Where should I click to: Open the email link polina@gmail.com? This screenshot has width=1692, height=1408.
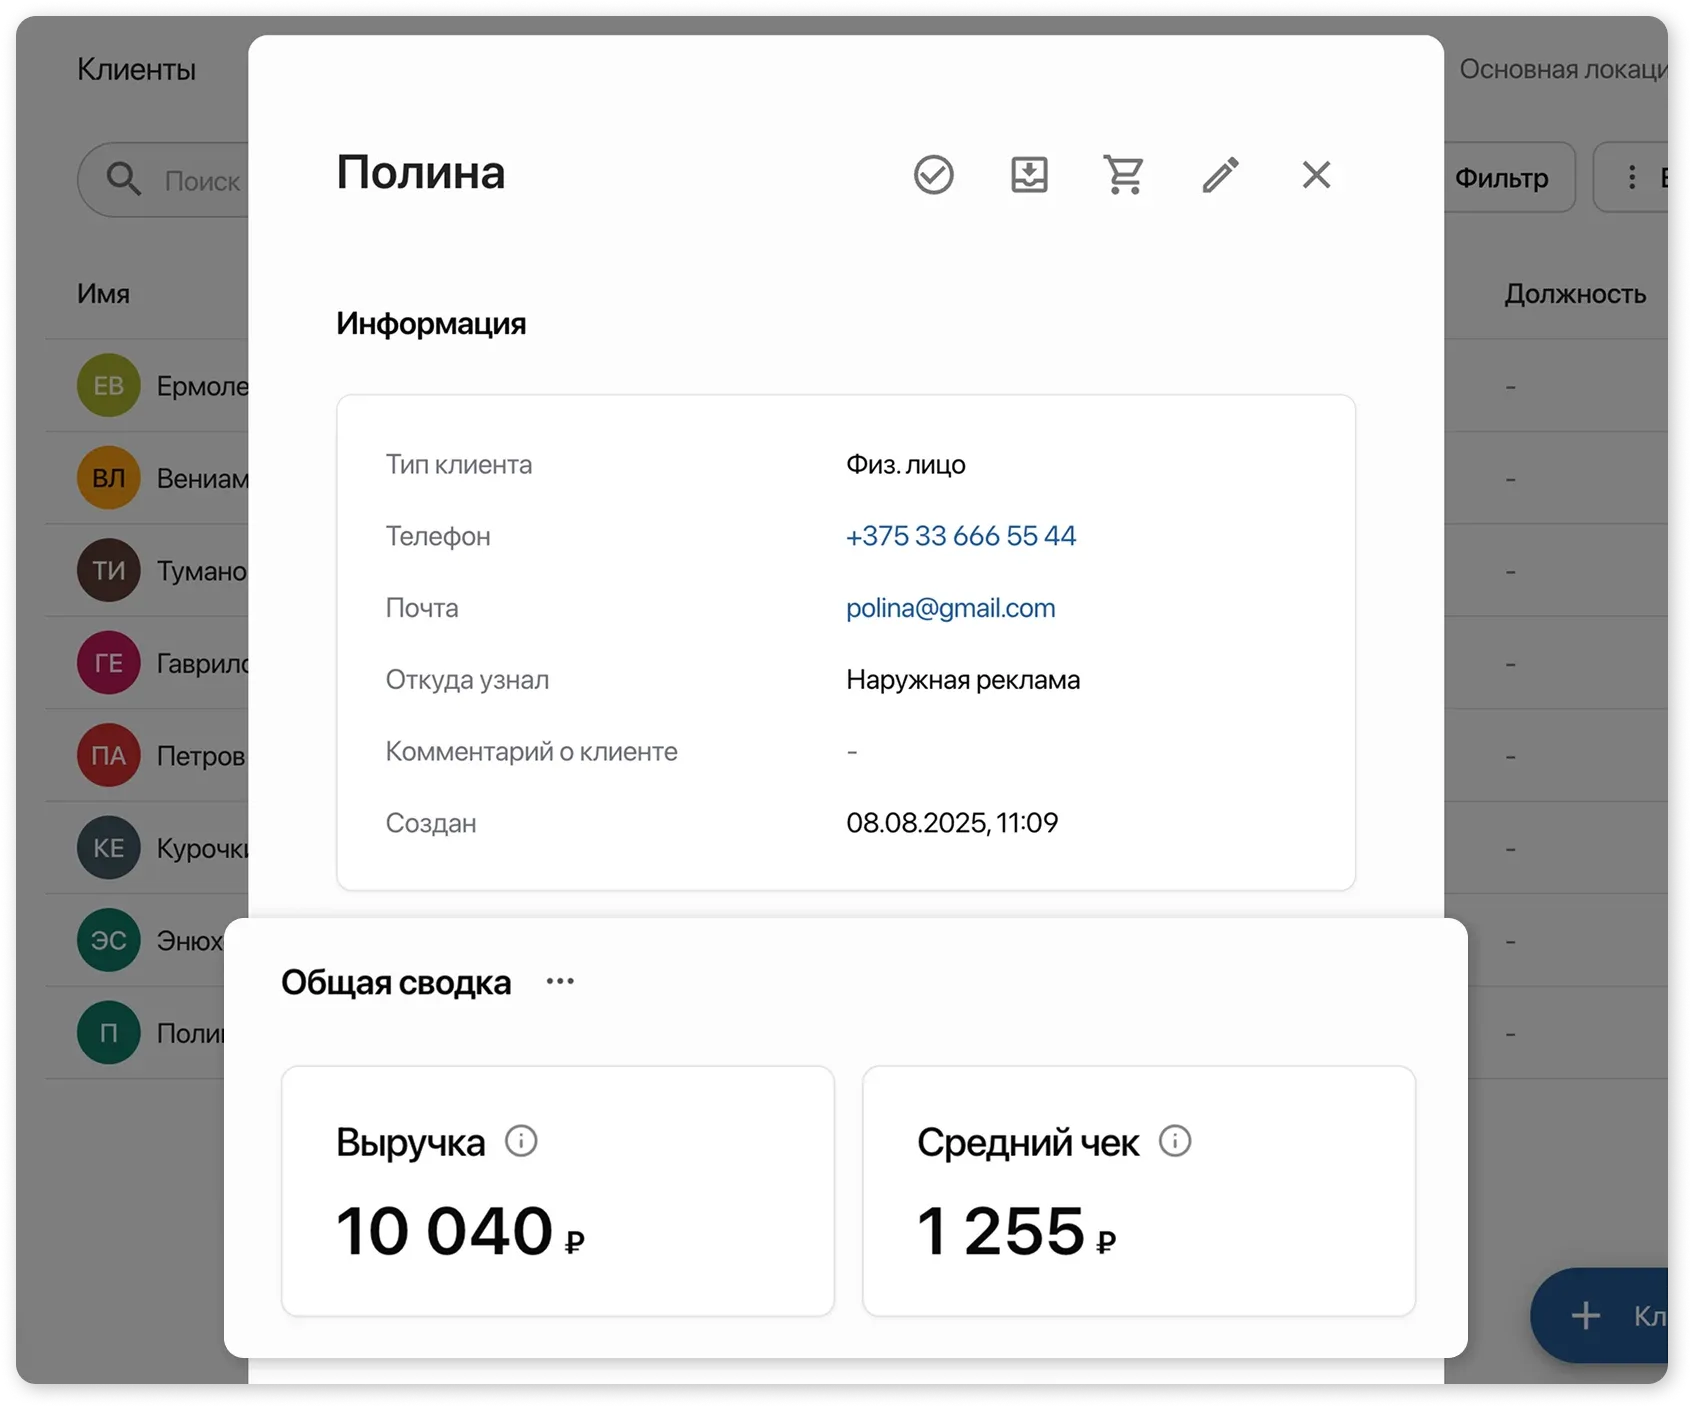click(950, 608)
